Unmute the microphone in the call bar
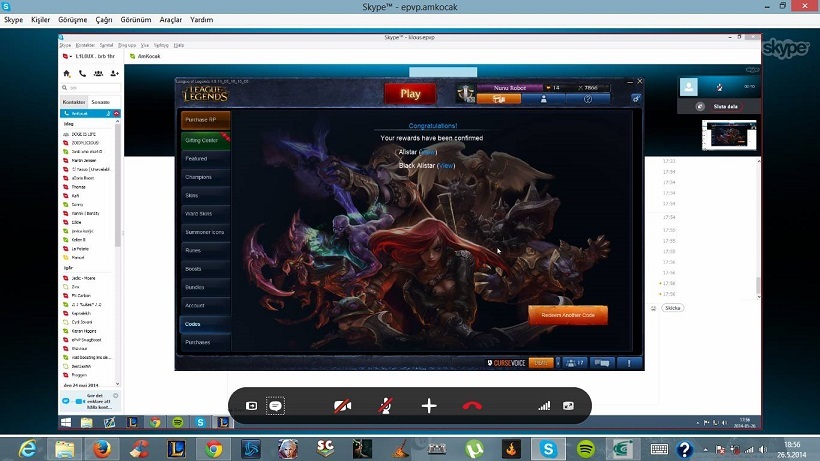This screenshot has height=461, width=820. click(x=385, y=406)
